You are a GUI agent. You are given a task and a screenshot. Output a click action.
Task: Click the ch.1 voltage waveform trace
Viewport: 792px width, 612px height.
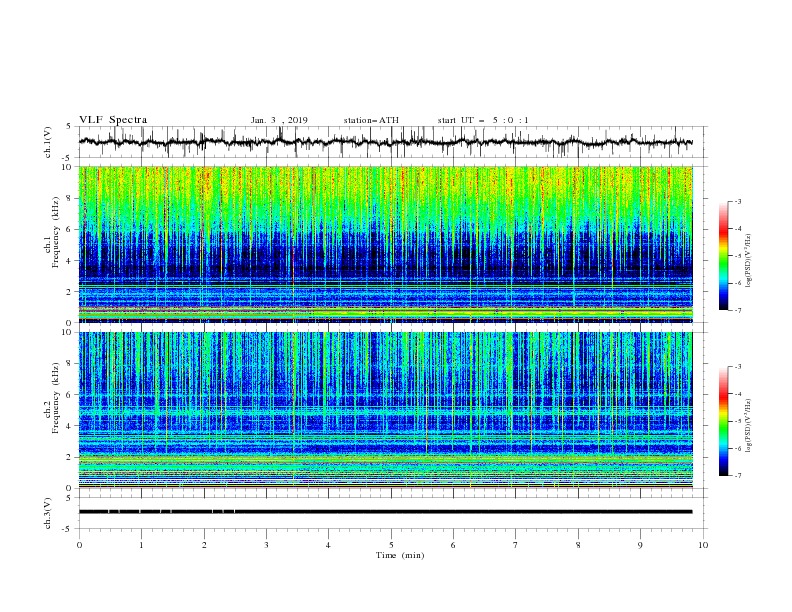tap(385, 142)
